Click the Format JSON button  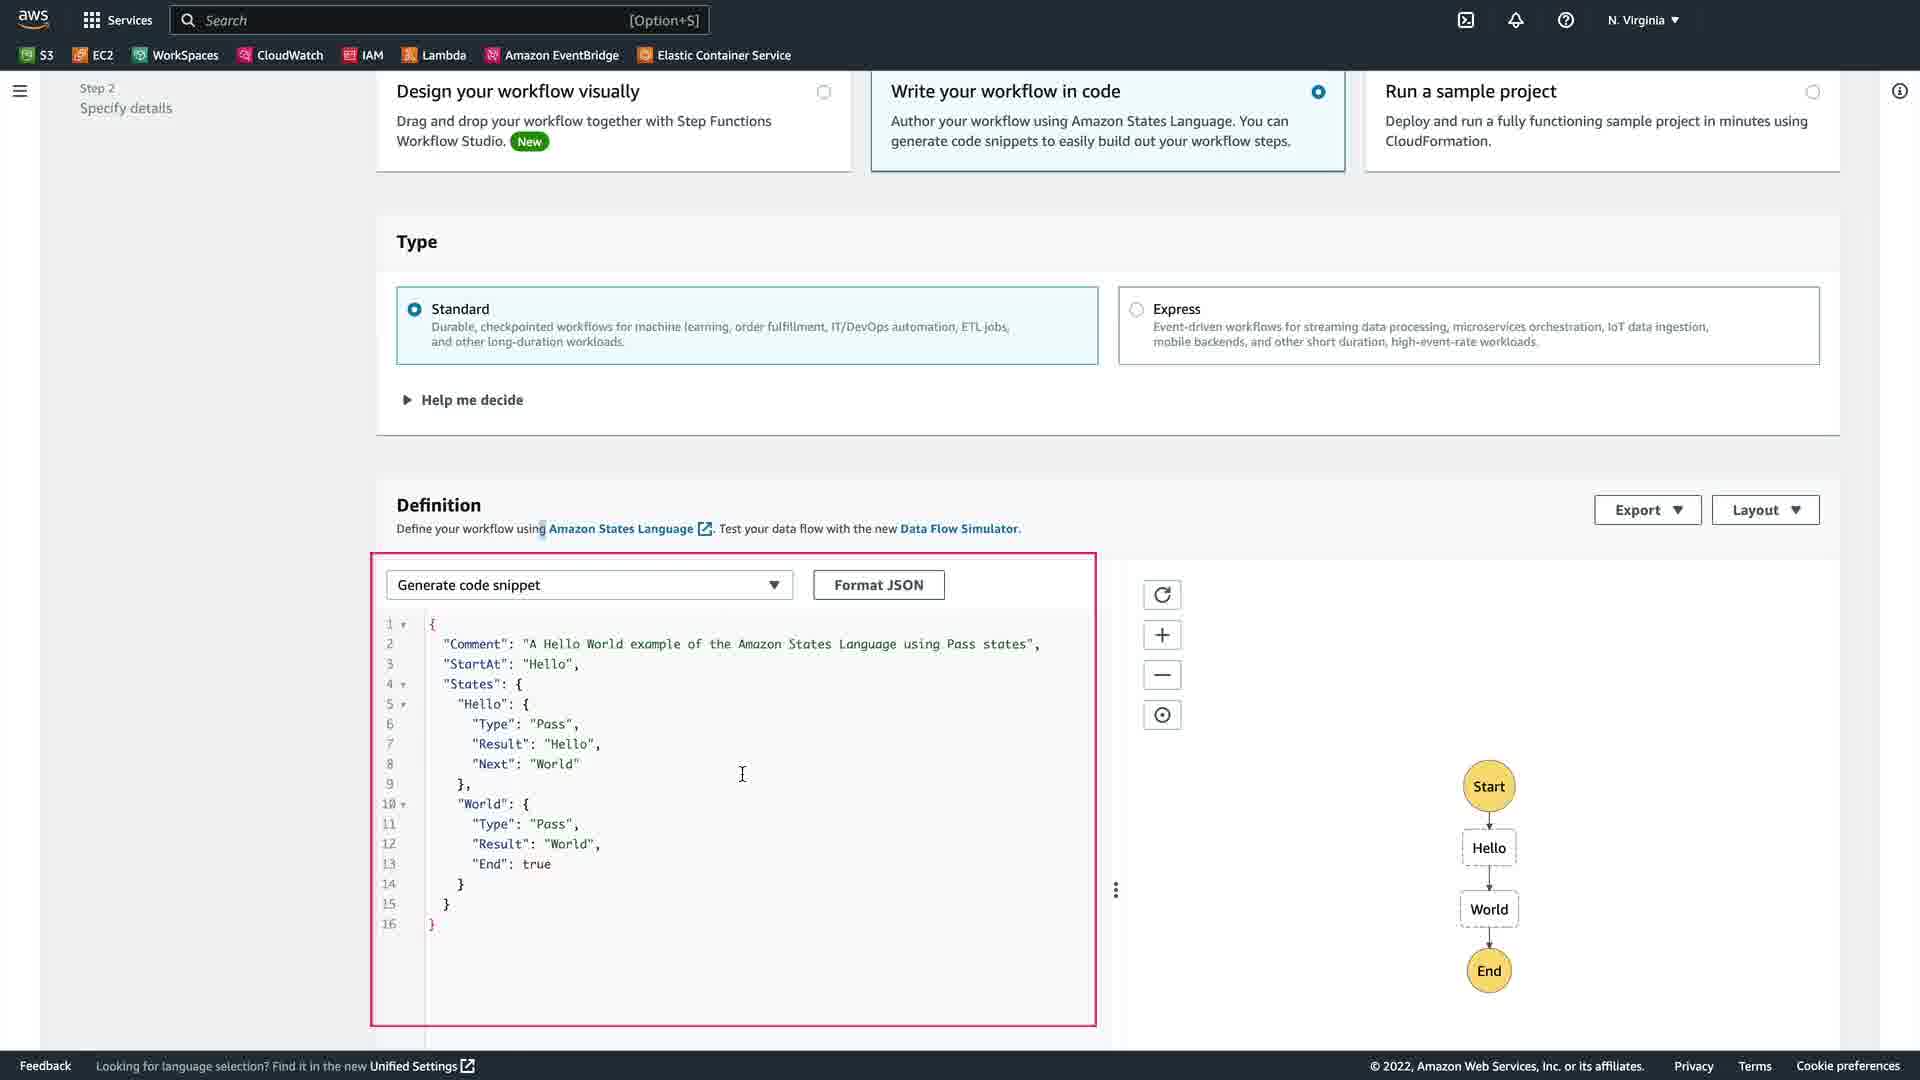coord(878,585)
